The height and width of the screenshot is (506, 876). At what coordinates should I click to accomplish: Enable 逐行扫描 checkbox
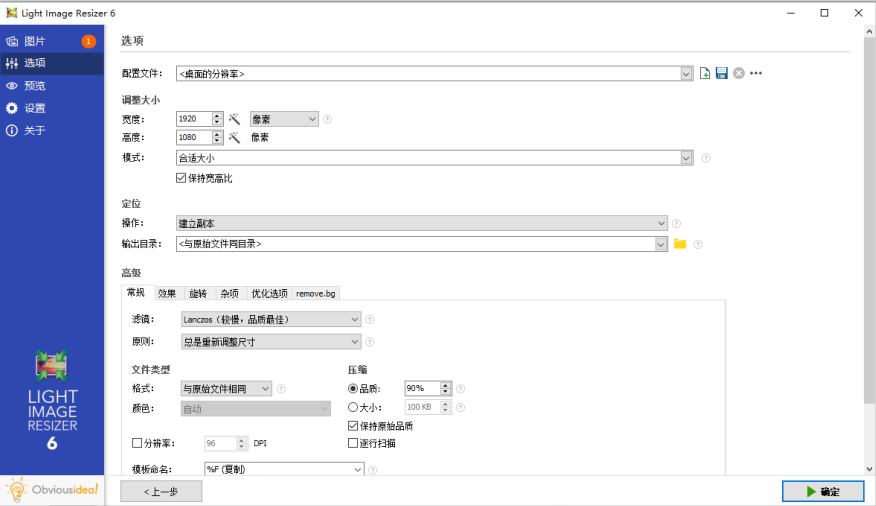point(353,443)
